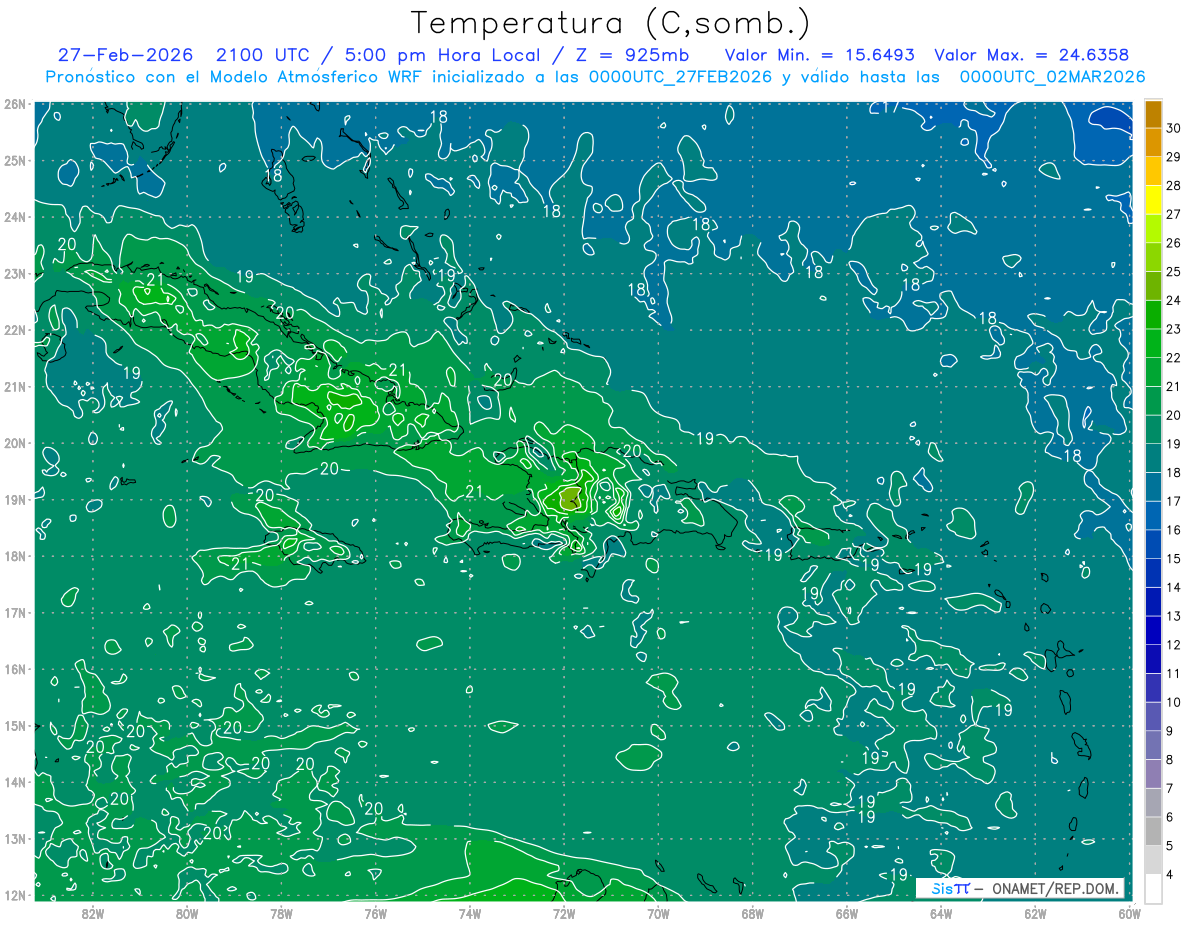This screenshot has height=927, width=1200.
Task: Click the legend label "29"
Action: pos(1174,157)
